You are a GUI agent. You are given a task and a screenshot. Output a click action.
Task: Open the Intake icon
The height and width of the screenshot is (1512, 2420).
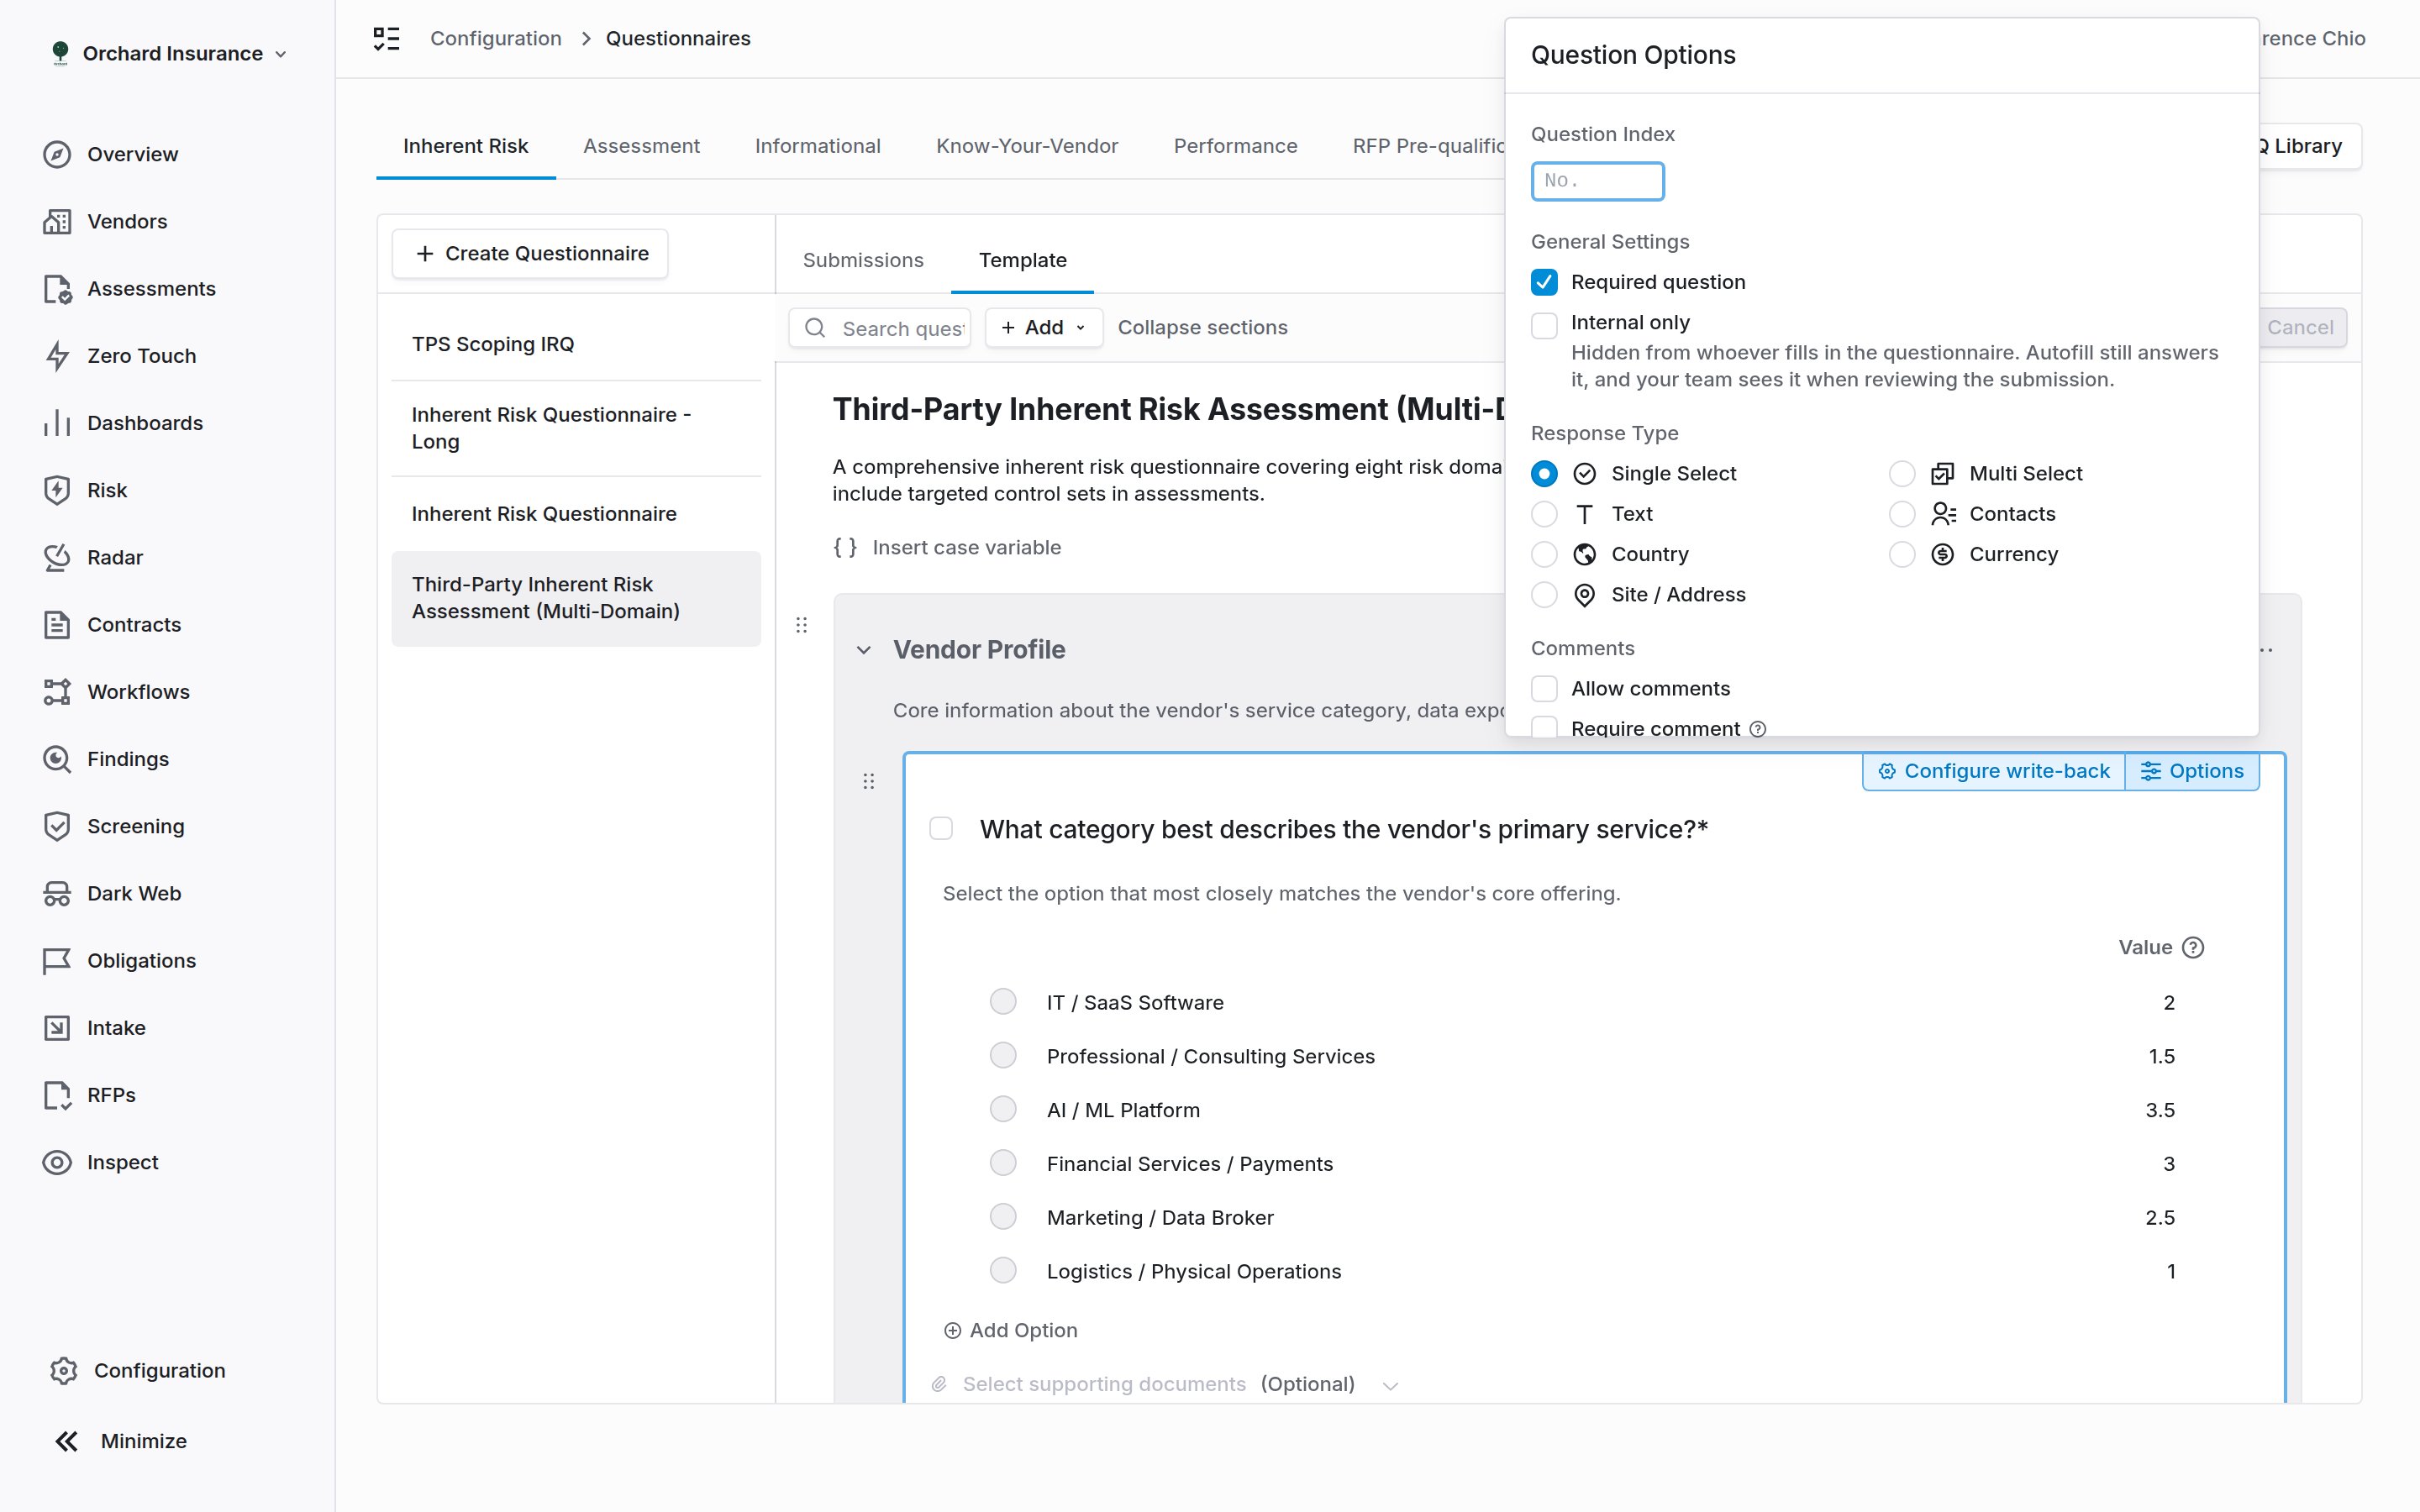click(x=57, y=1028)
